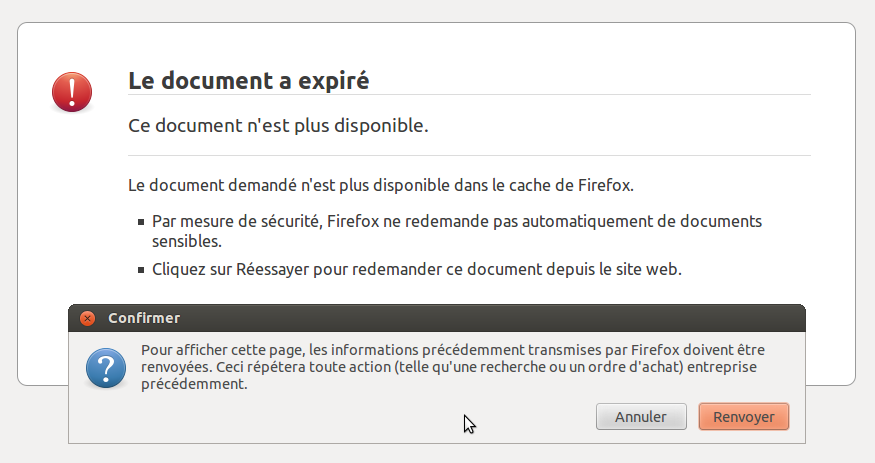Click the blue question mark icon
Image resolution: width=875 pixels, height=463 pixels.
[x=105, y=368]
